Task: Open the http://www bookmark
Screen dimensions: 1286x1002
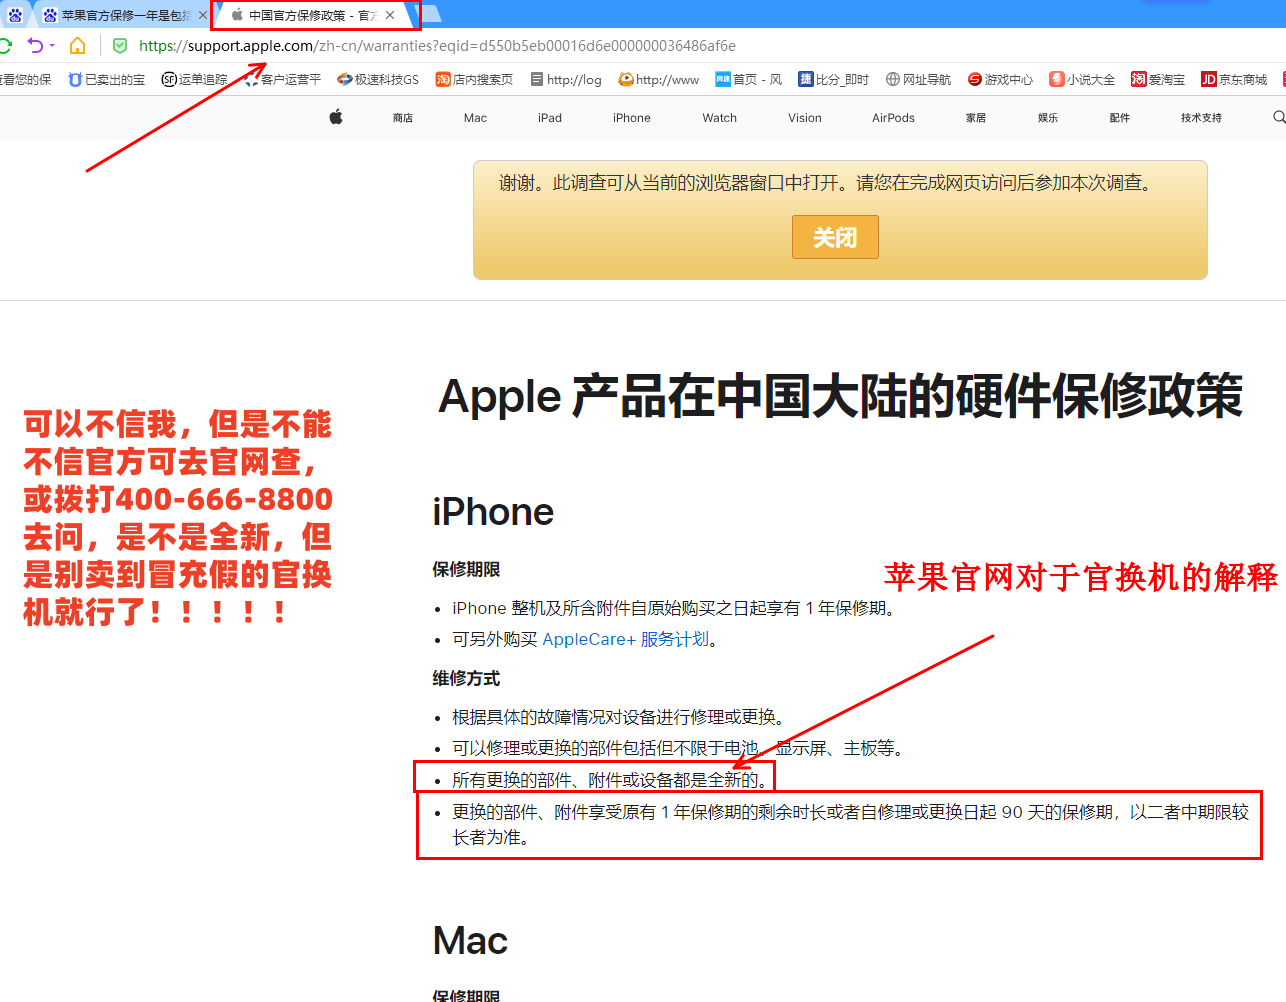Action: pyautogui.click(x=658, y=79)
